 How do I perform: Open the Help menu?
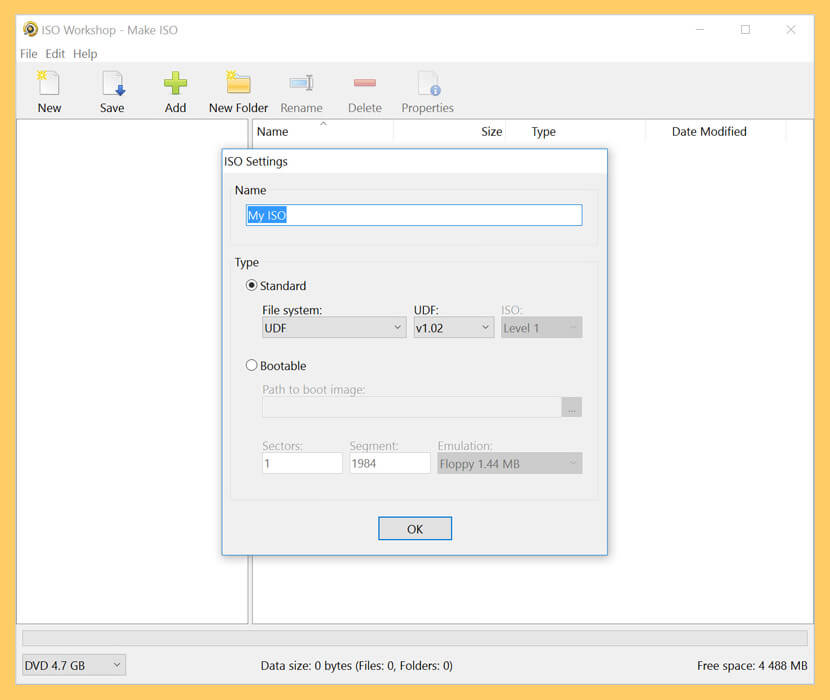(85, 54)
